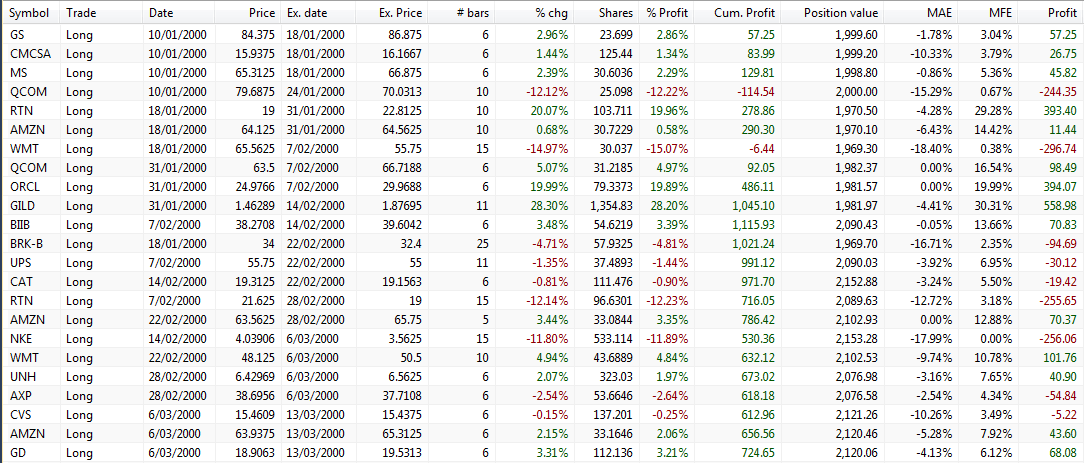Sort by the Ex. date column header
This screenshot has width=1084, height=463.
317,12
